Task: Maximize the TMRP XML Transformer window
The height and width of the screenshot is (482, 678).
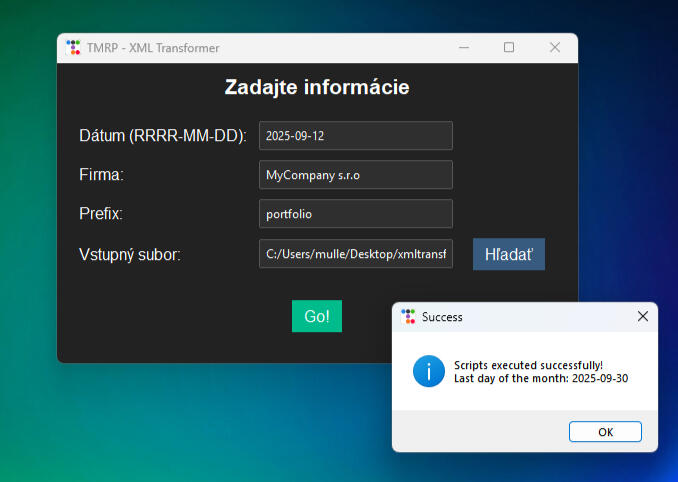Action: pos(509,48)
